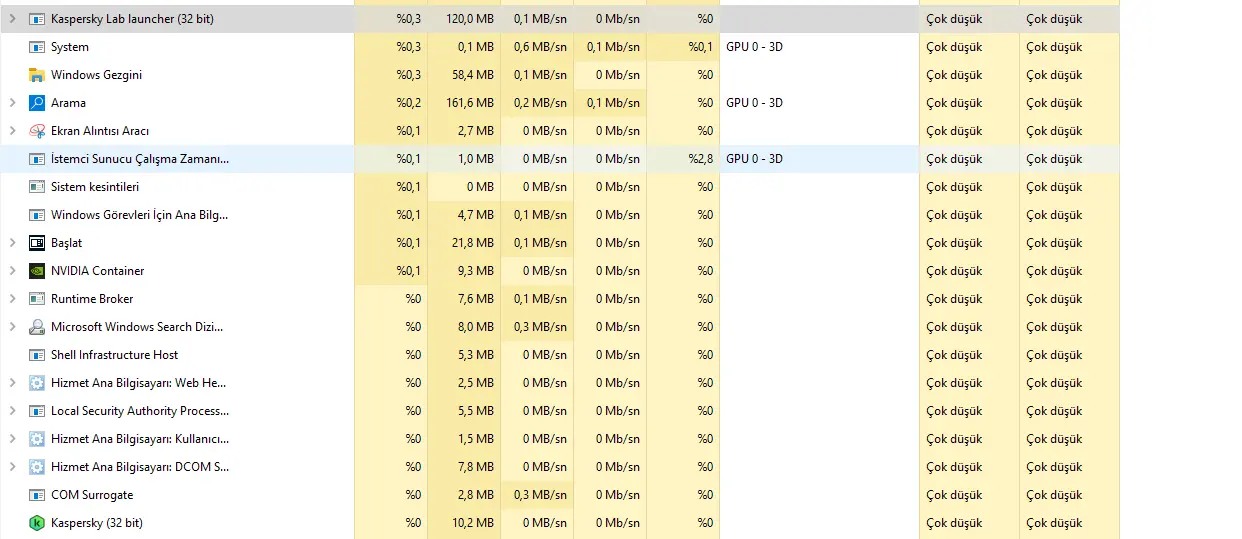Click the 58,4 MB memory value

tap(473, 75)
